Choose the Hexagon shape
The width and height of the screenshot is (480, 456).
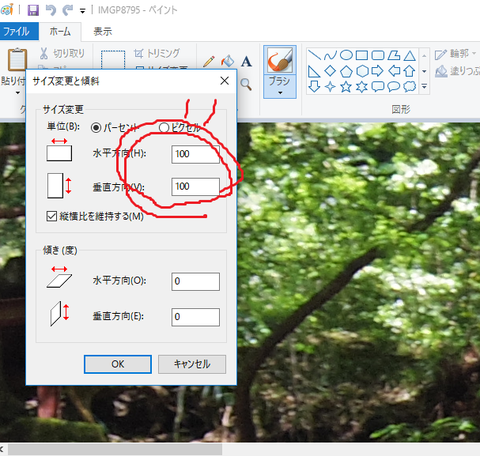[x=362, y=71]
